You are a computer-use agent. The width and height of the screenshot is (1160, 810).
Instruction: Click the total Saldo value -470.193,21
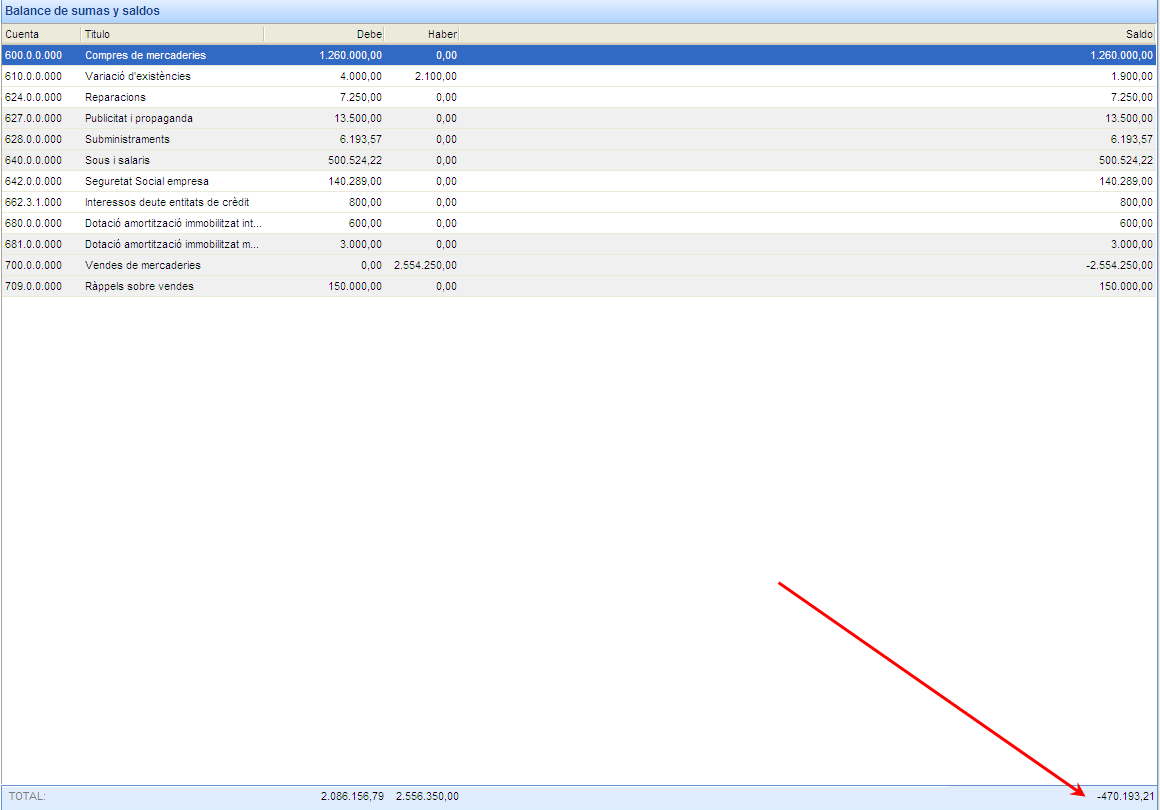click(x=1124, y=796)
